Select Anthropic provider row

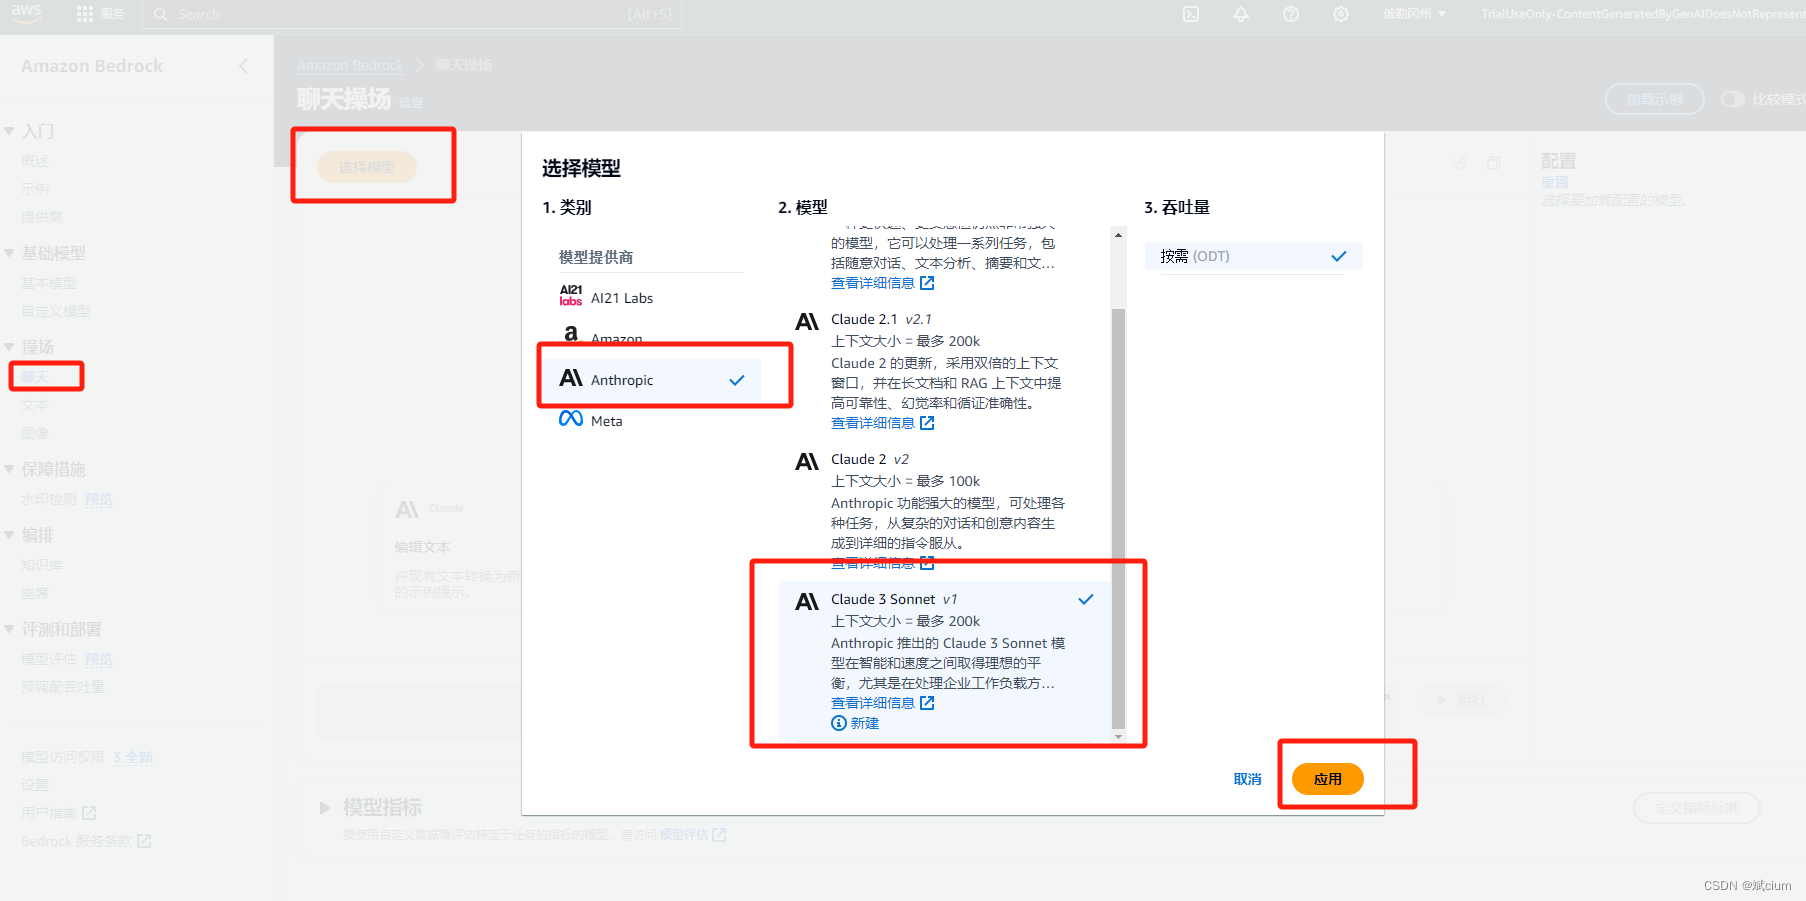652,380
